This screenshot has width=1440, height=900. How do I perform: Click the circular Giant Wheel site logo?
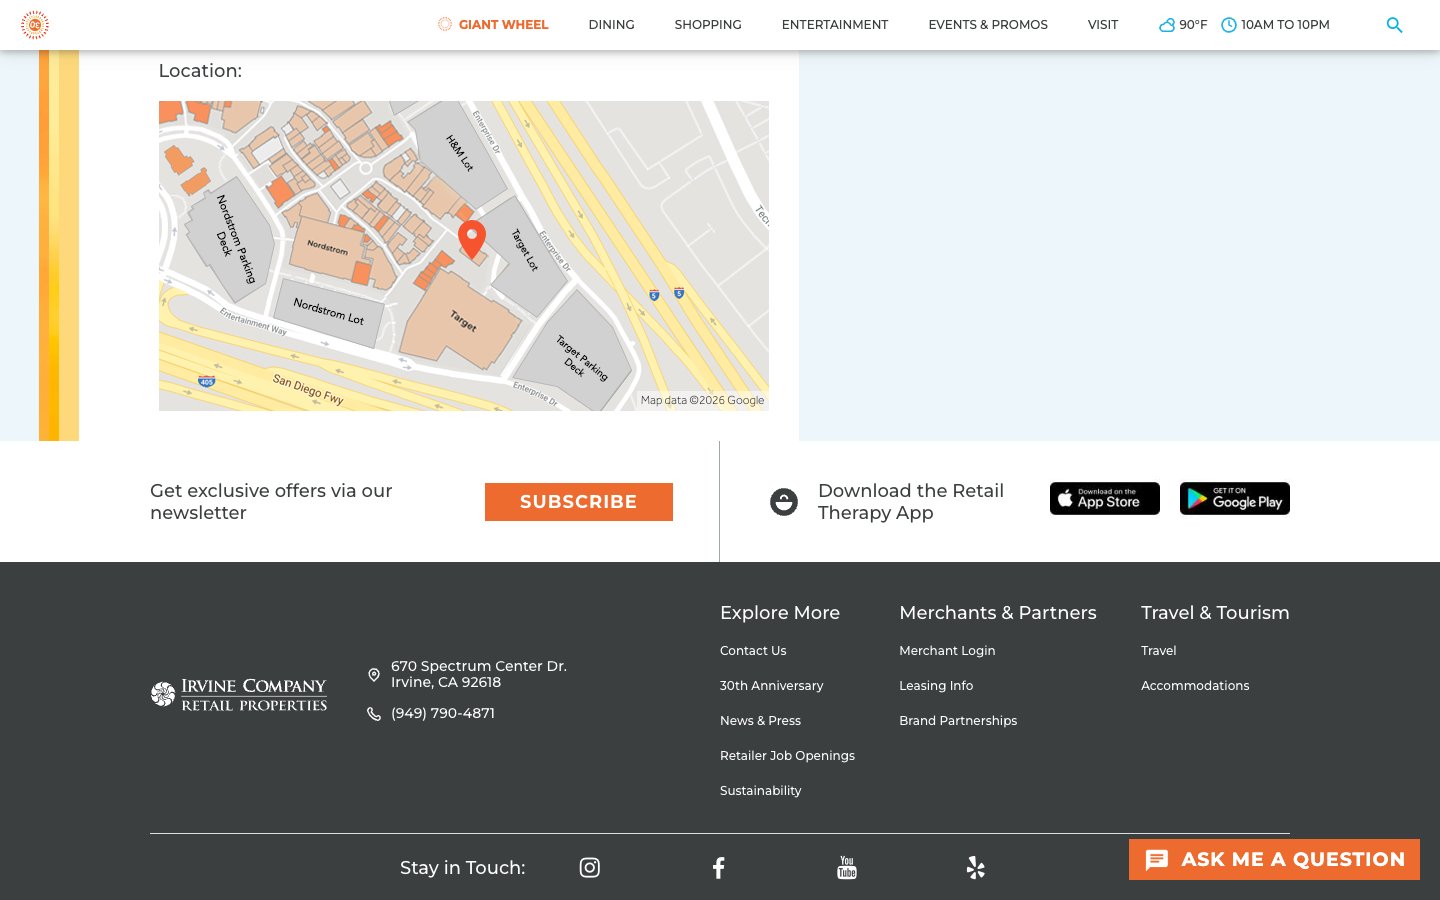click(35, 25)
